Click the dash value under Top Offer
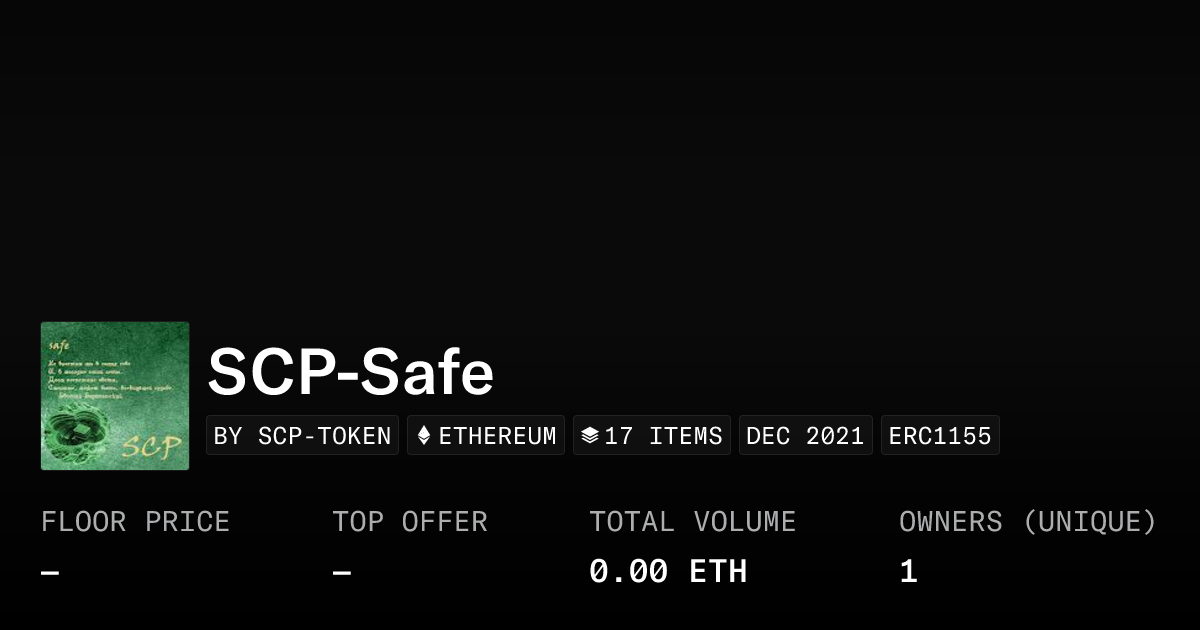Screen dimensions: 1200x630 (x=341, y=572)
